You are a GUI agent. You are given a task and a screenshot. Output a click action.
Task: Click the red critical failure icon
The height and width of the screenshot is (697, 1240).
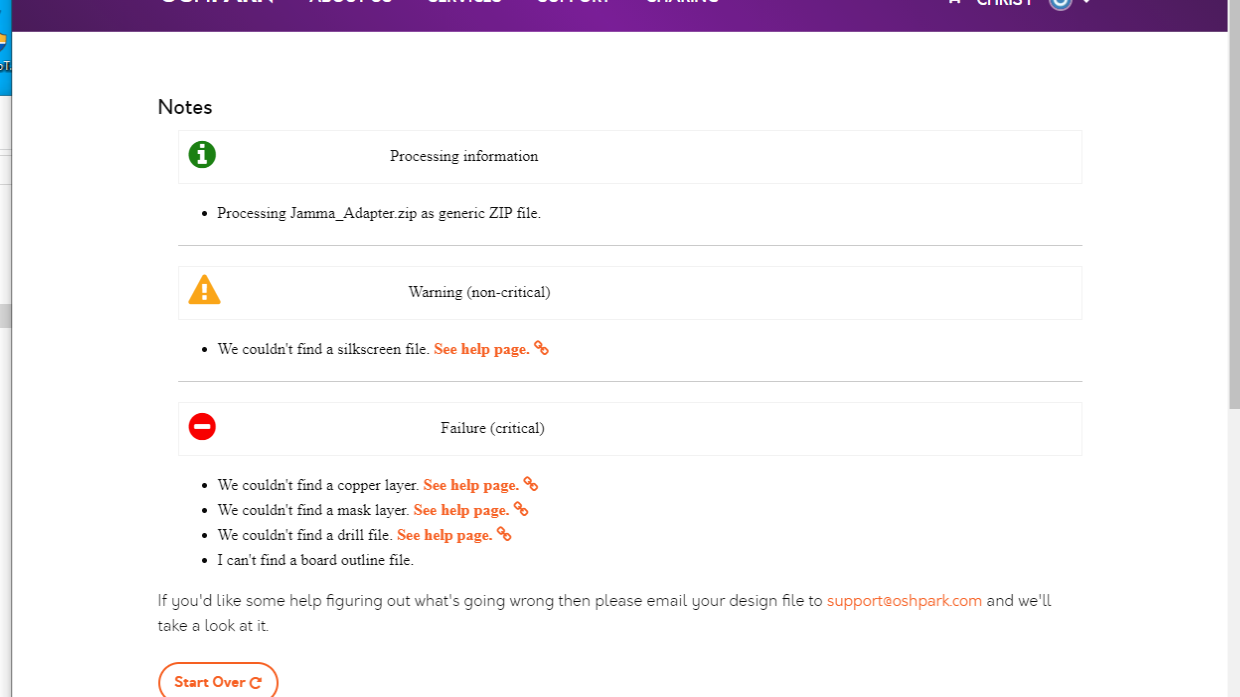tap(202, 427)
